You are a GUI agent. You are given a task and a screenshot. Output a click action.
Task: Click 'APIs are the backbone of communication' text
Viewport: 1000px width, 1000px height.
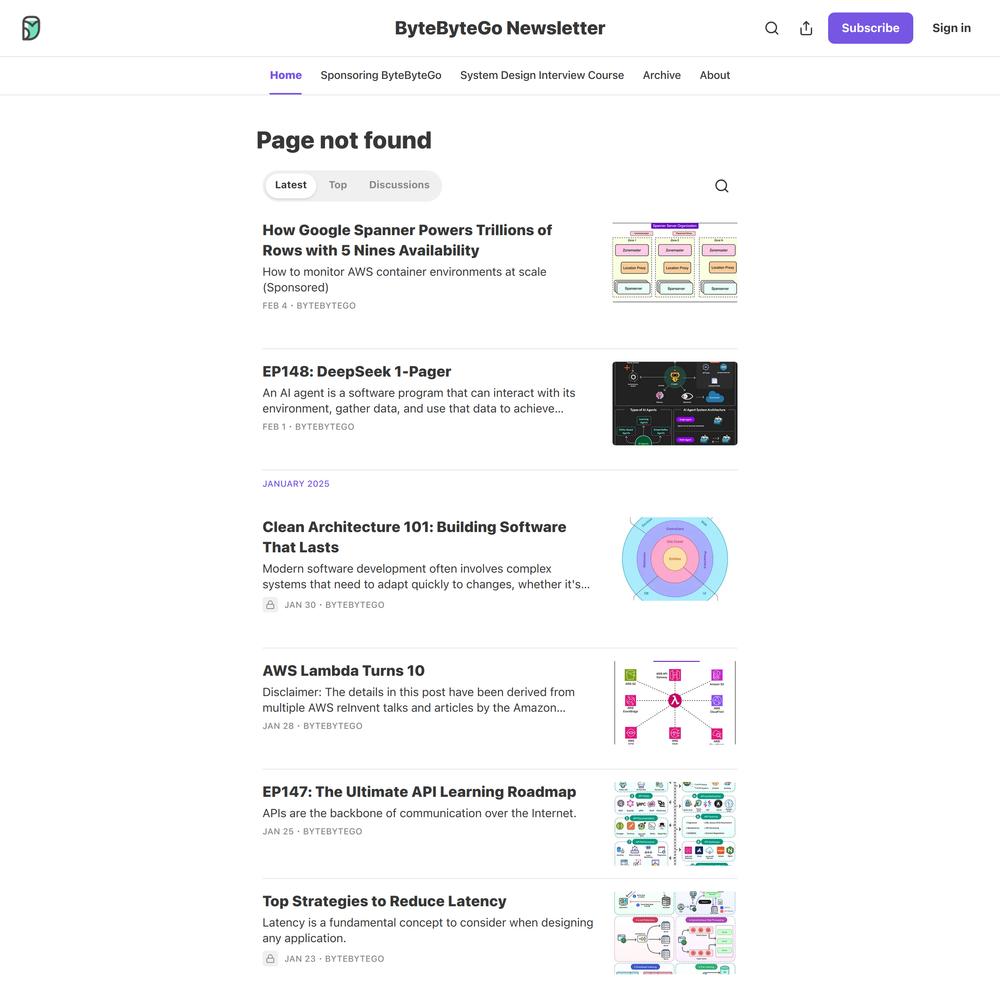pos(419,813)
